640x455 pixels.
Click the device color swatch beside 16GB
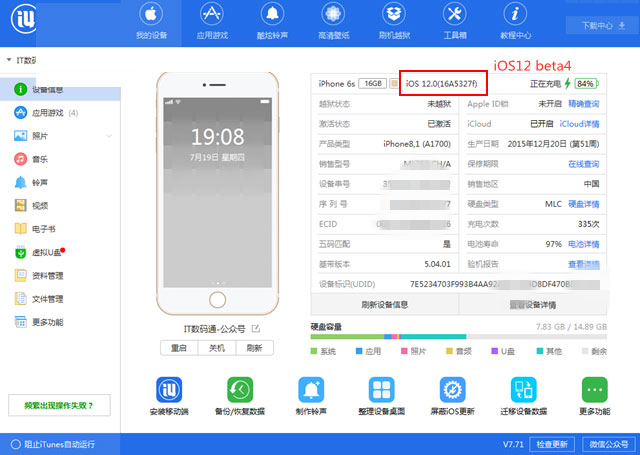click(x=394, y=84)
